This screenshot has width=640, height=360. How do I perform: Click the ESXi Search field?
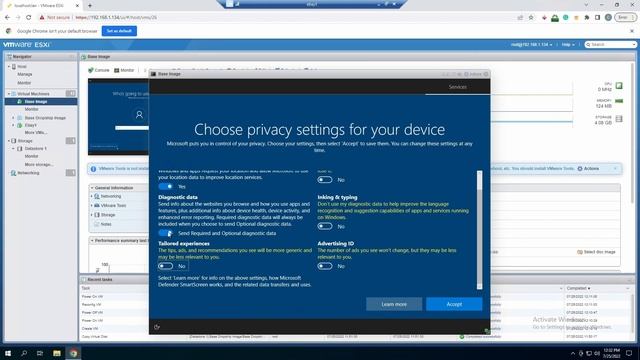click(611, 44)
